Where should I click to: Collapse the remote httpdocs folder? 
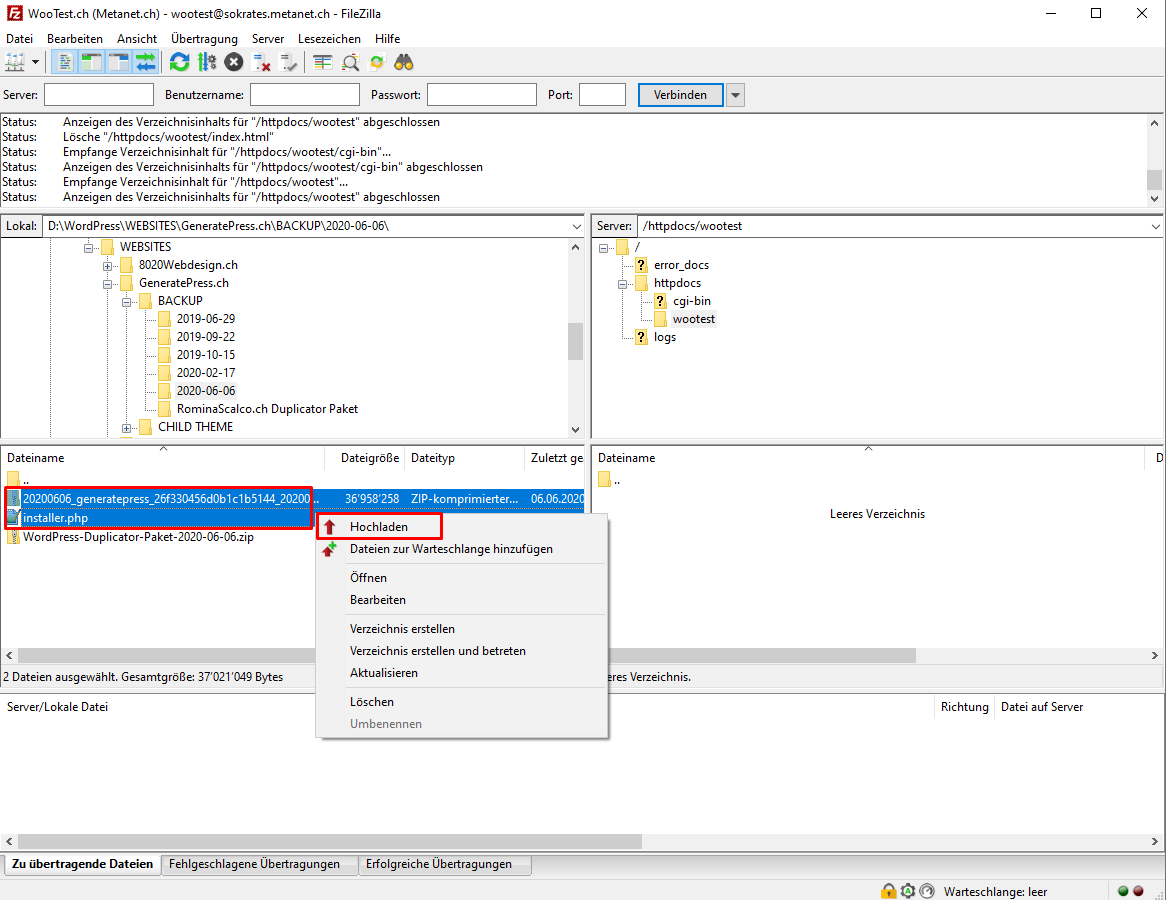(x=622, y=283)
